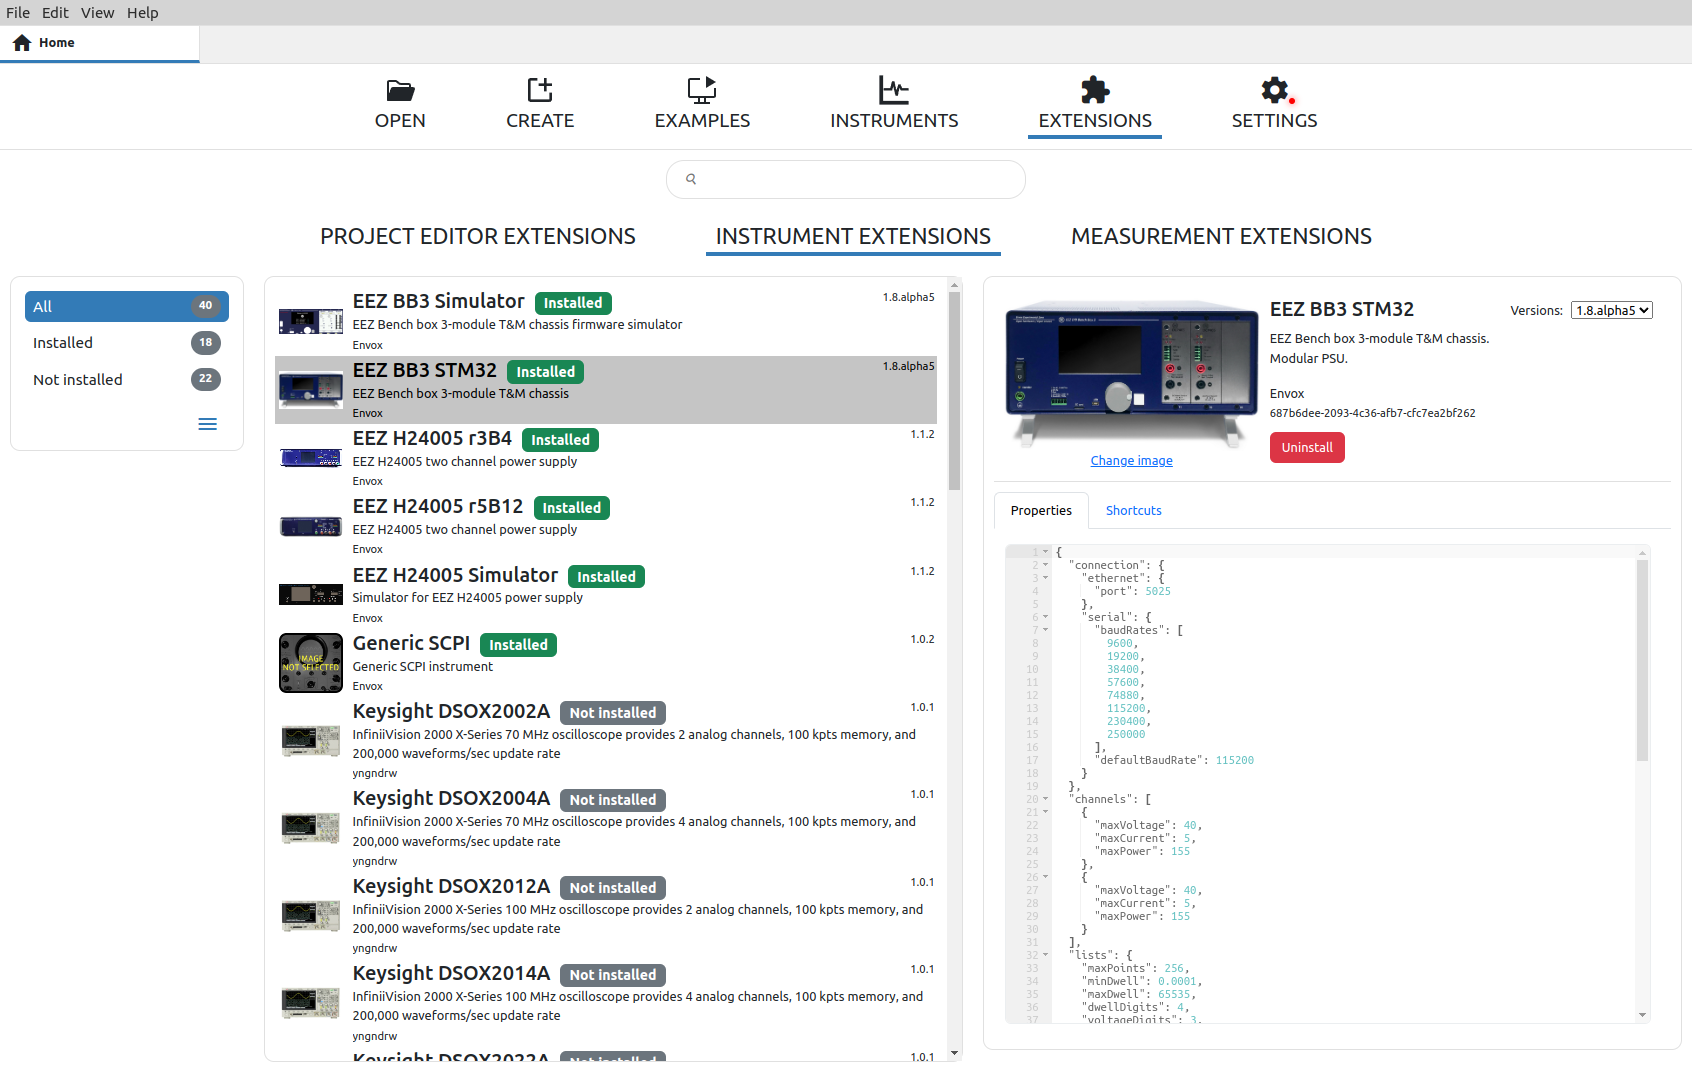
Task: Click EEZ H24005 r5B12 thumbnail image
Action: (x=311, y=526)
